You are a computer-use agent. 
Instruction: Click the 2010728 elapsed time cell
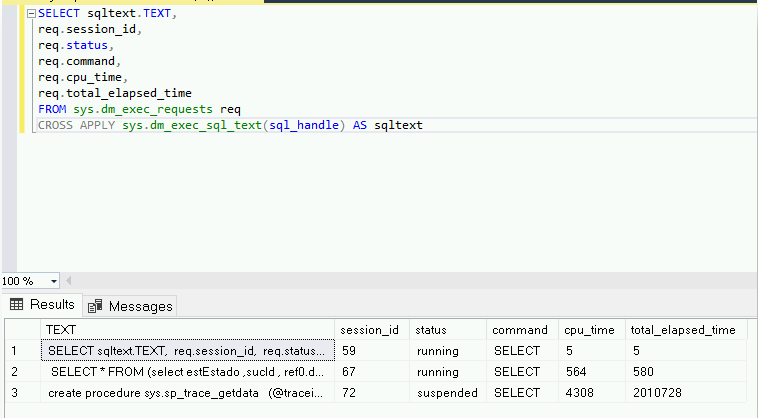[x=686, y=393]
